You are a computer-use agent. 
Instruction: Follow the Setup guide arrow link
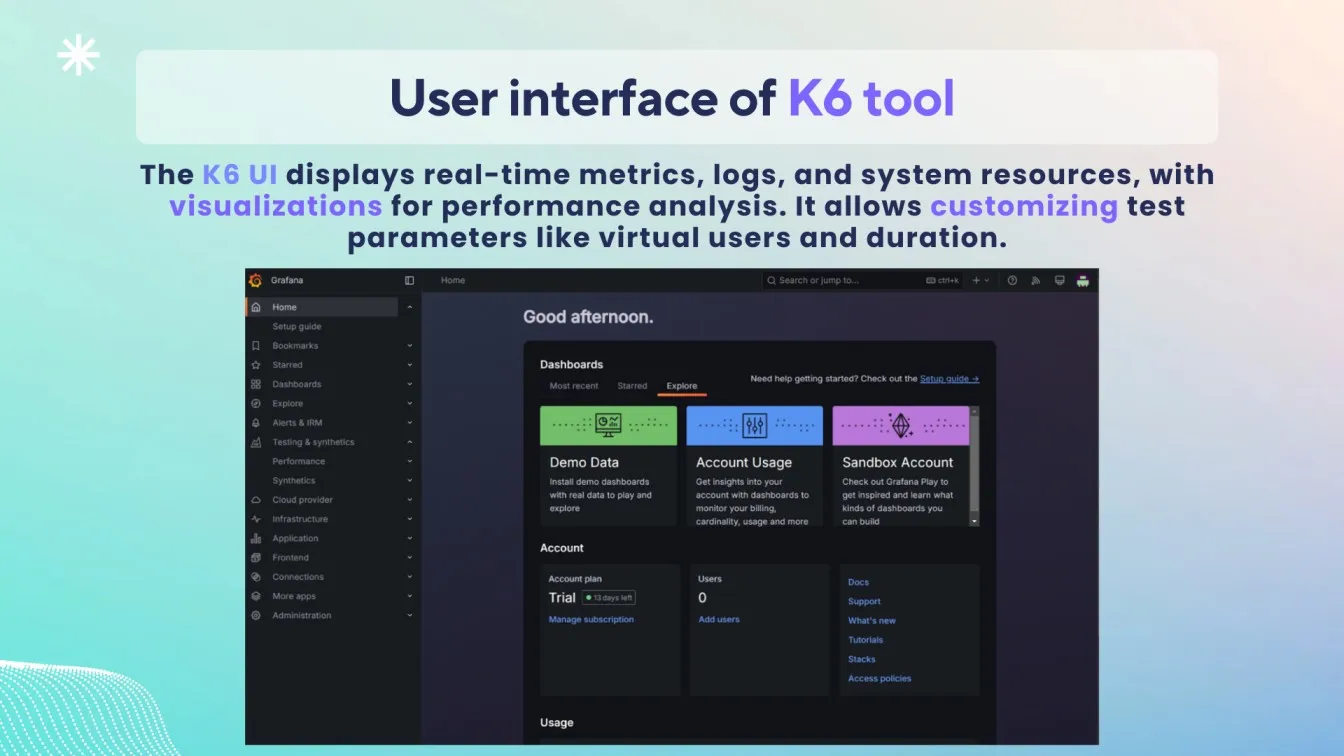(x=949, y=379)
